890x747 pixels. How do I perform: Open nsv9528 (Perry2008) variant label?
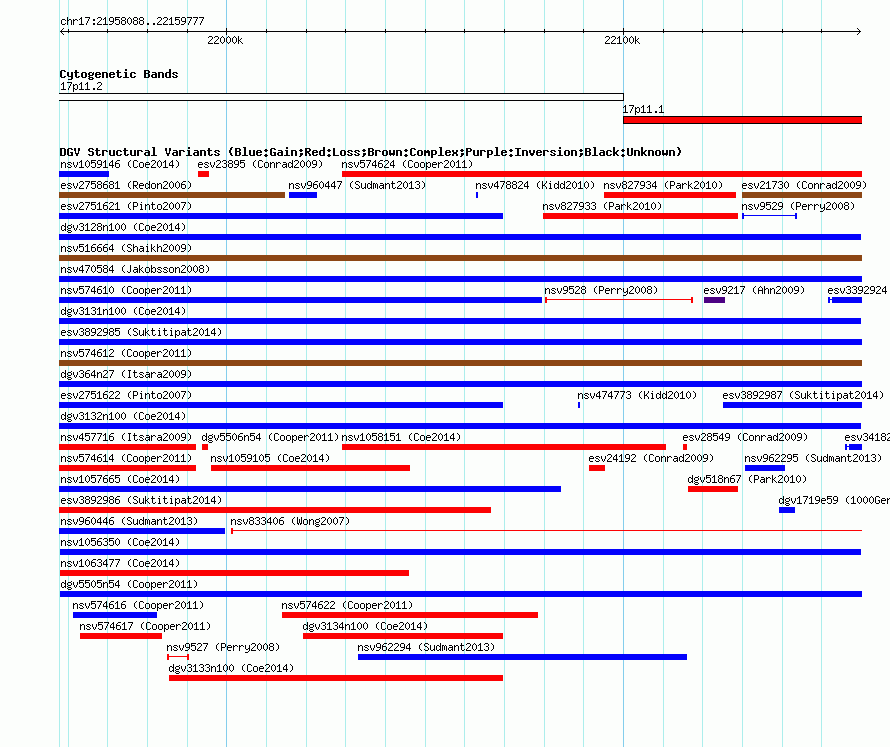[x=601, y=291]
